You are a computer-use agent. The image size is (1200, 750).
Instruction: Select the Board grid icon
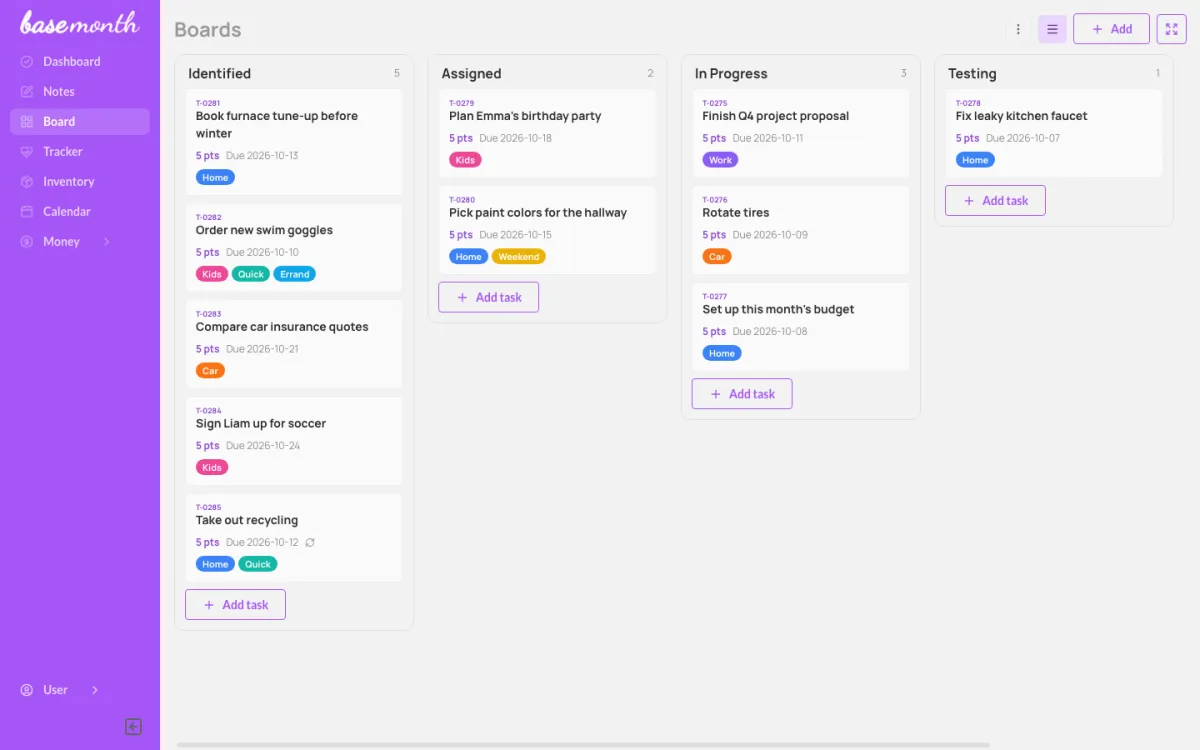pos(27,121)
